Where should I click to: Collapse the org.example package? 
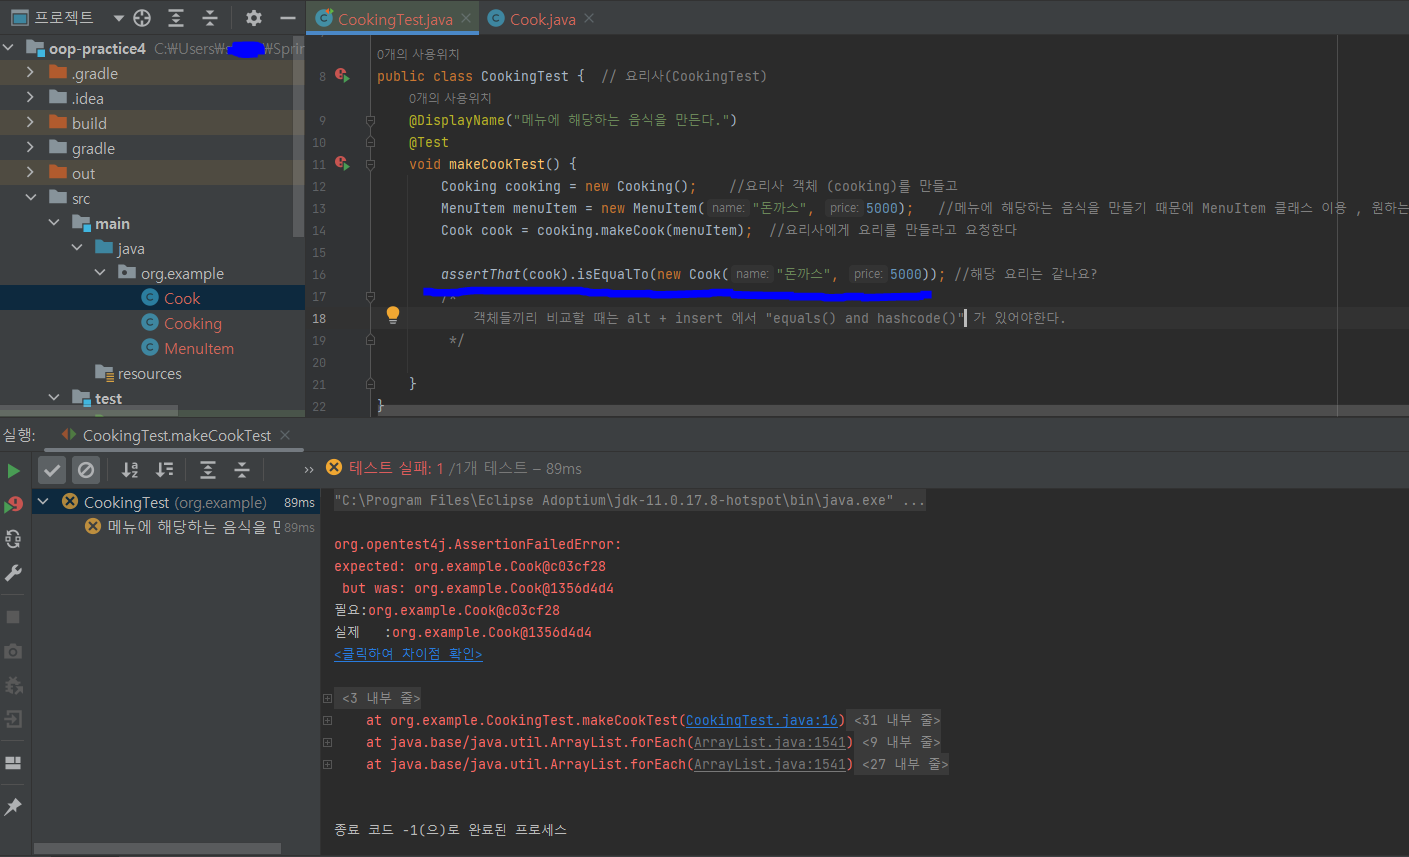point(100,272)
